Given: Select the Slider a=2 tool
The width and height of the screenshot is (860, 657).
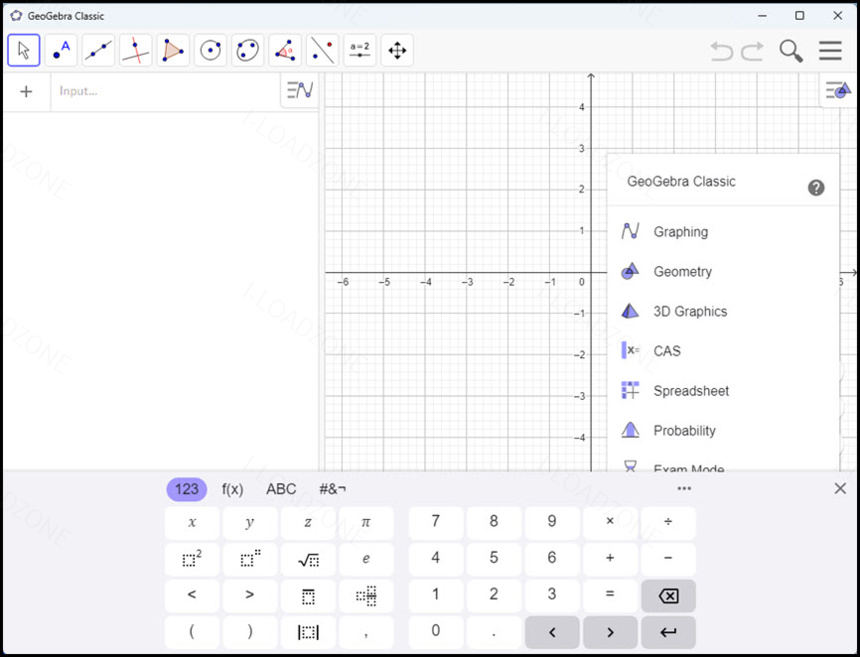Looking at the screenshot, I should click(x=359, y=50).
